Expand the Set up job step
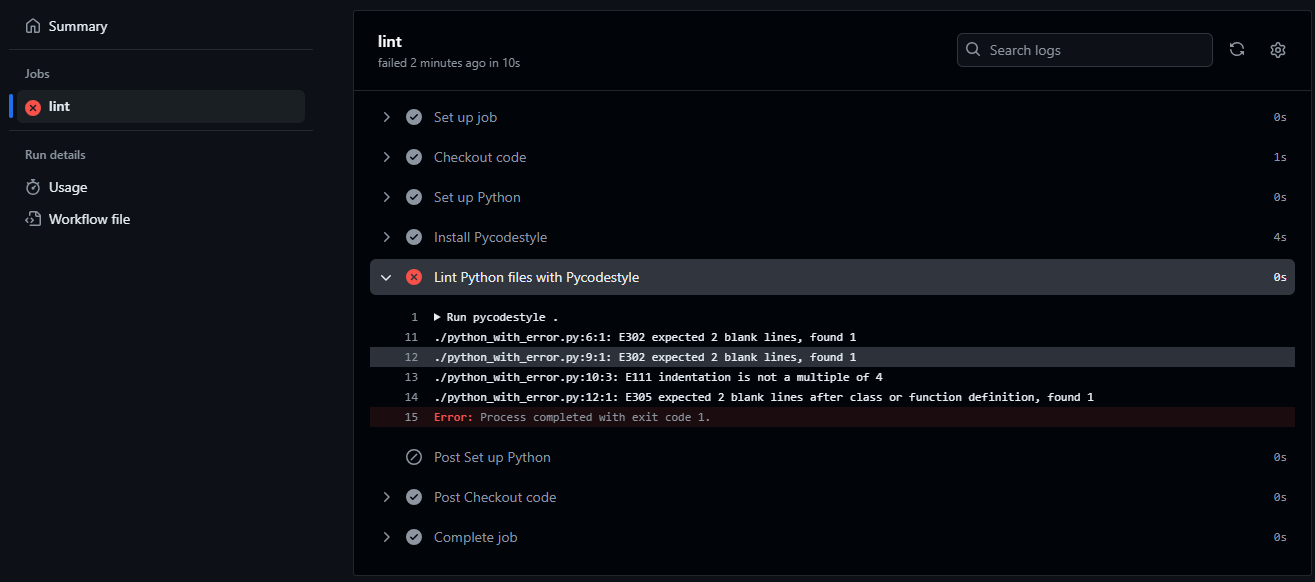The image size is (1315, 582). coord(387,117)
